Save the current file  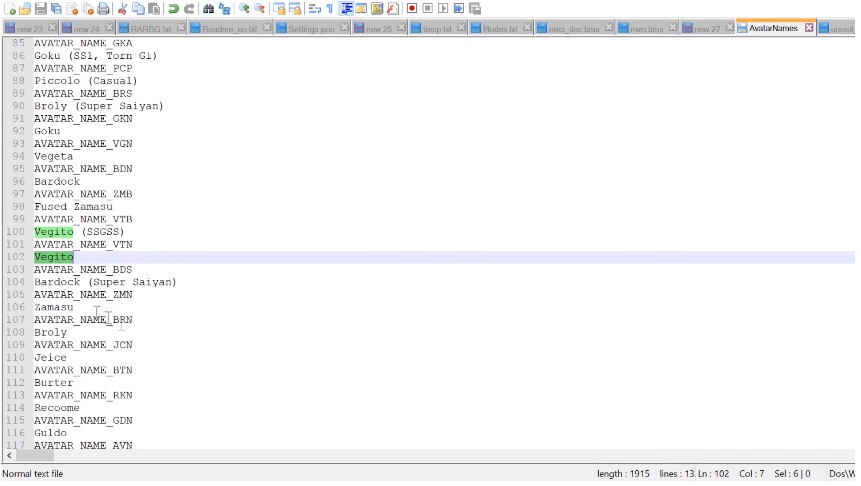tap(41, 8)
